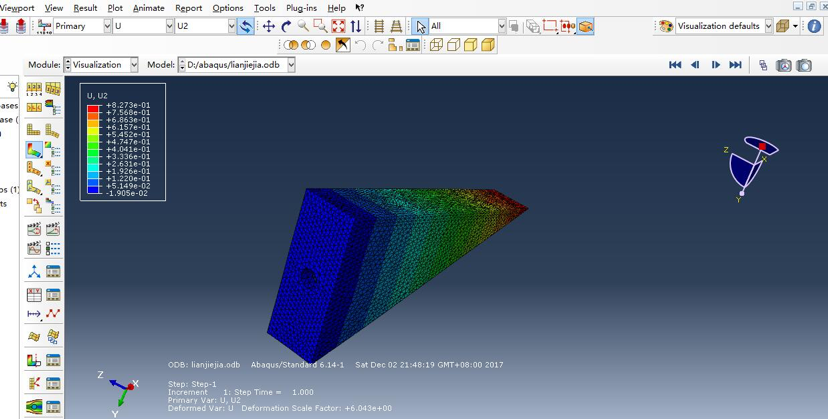Open the field output dialog icon
This screenshot has height=419, width=828.
pyautogui.click(x=44, y=26)
